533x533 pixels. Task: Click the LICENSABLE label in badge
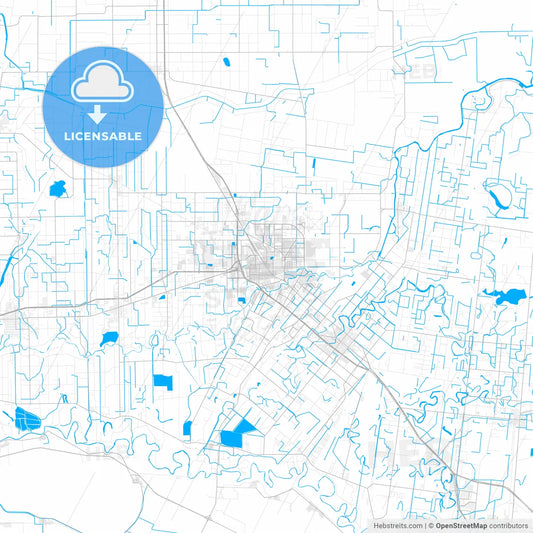tap(103, 136)
